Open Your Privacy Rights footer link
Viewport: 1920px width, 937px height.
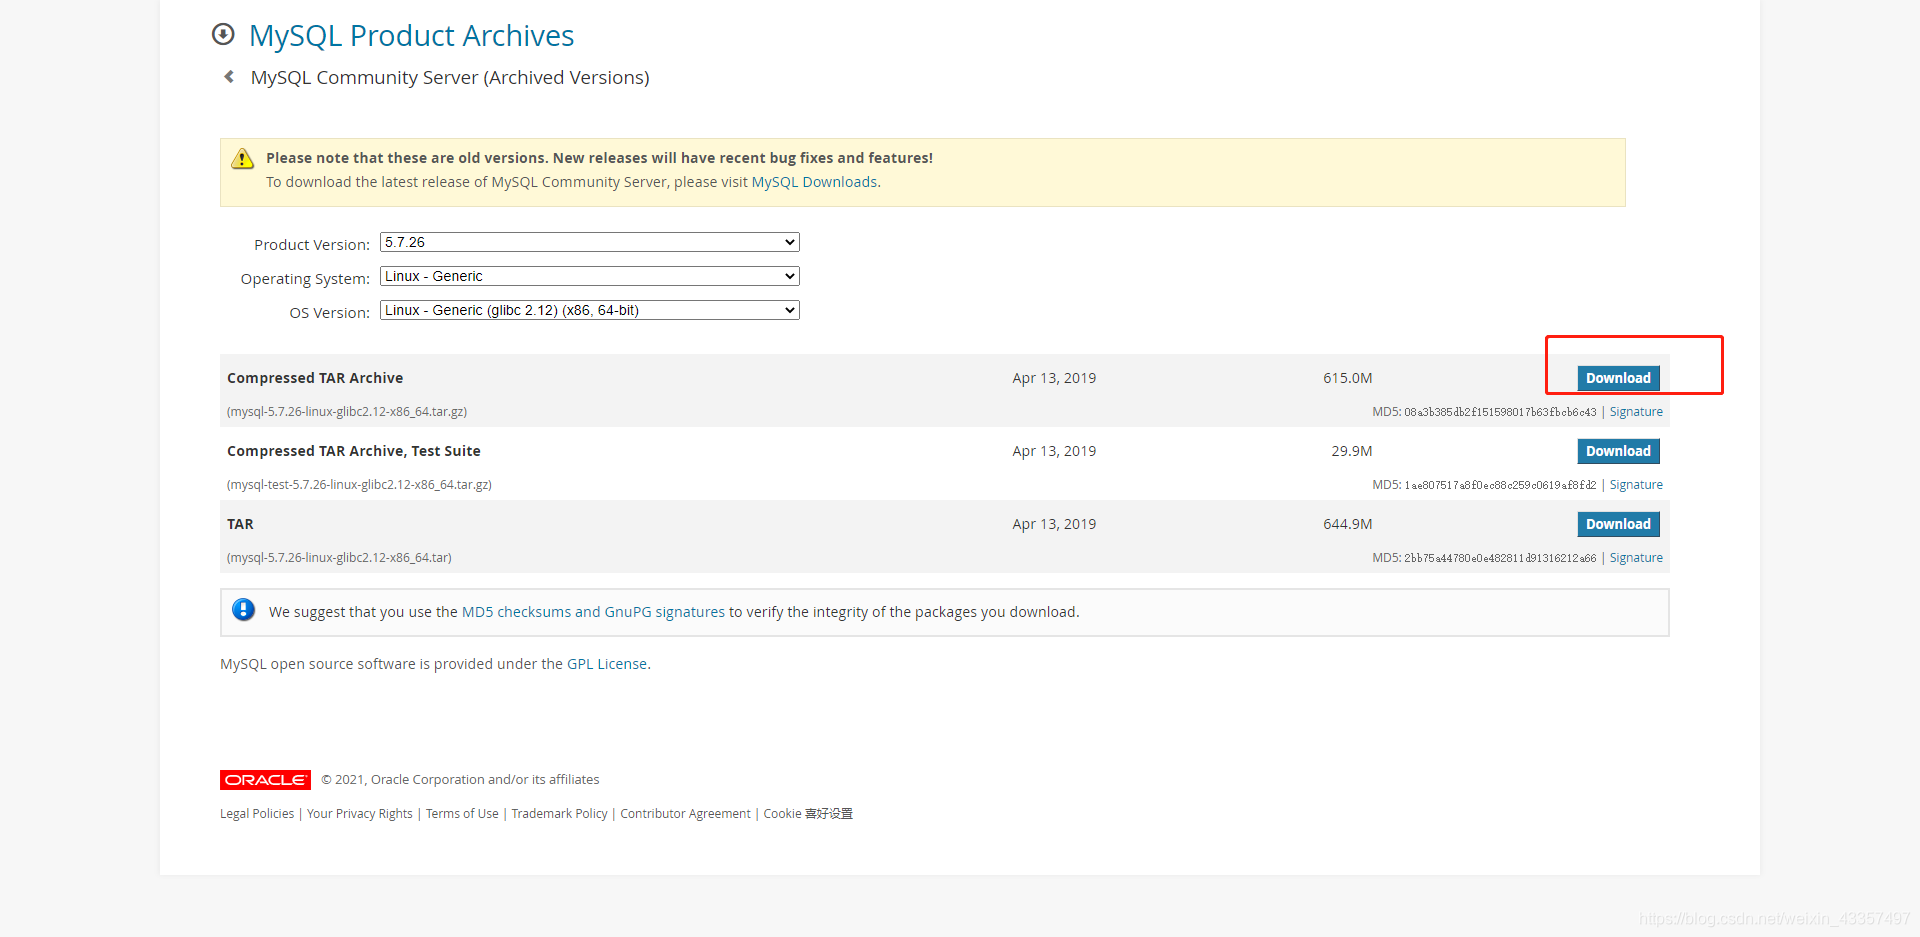pyautogui.click(x=360, y=814)
